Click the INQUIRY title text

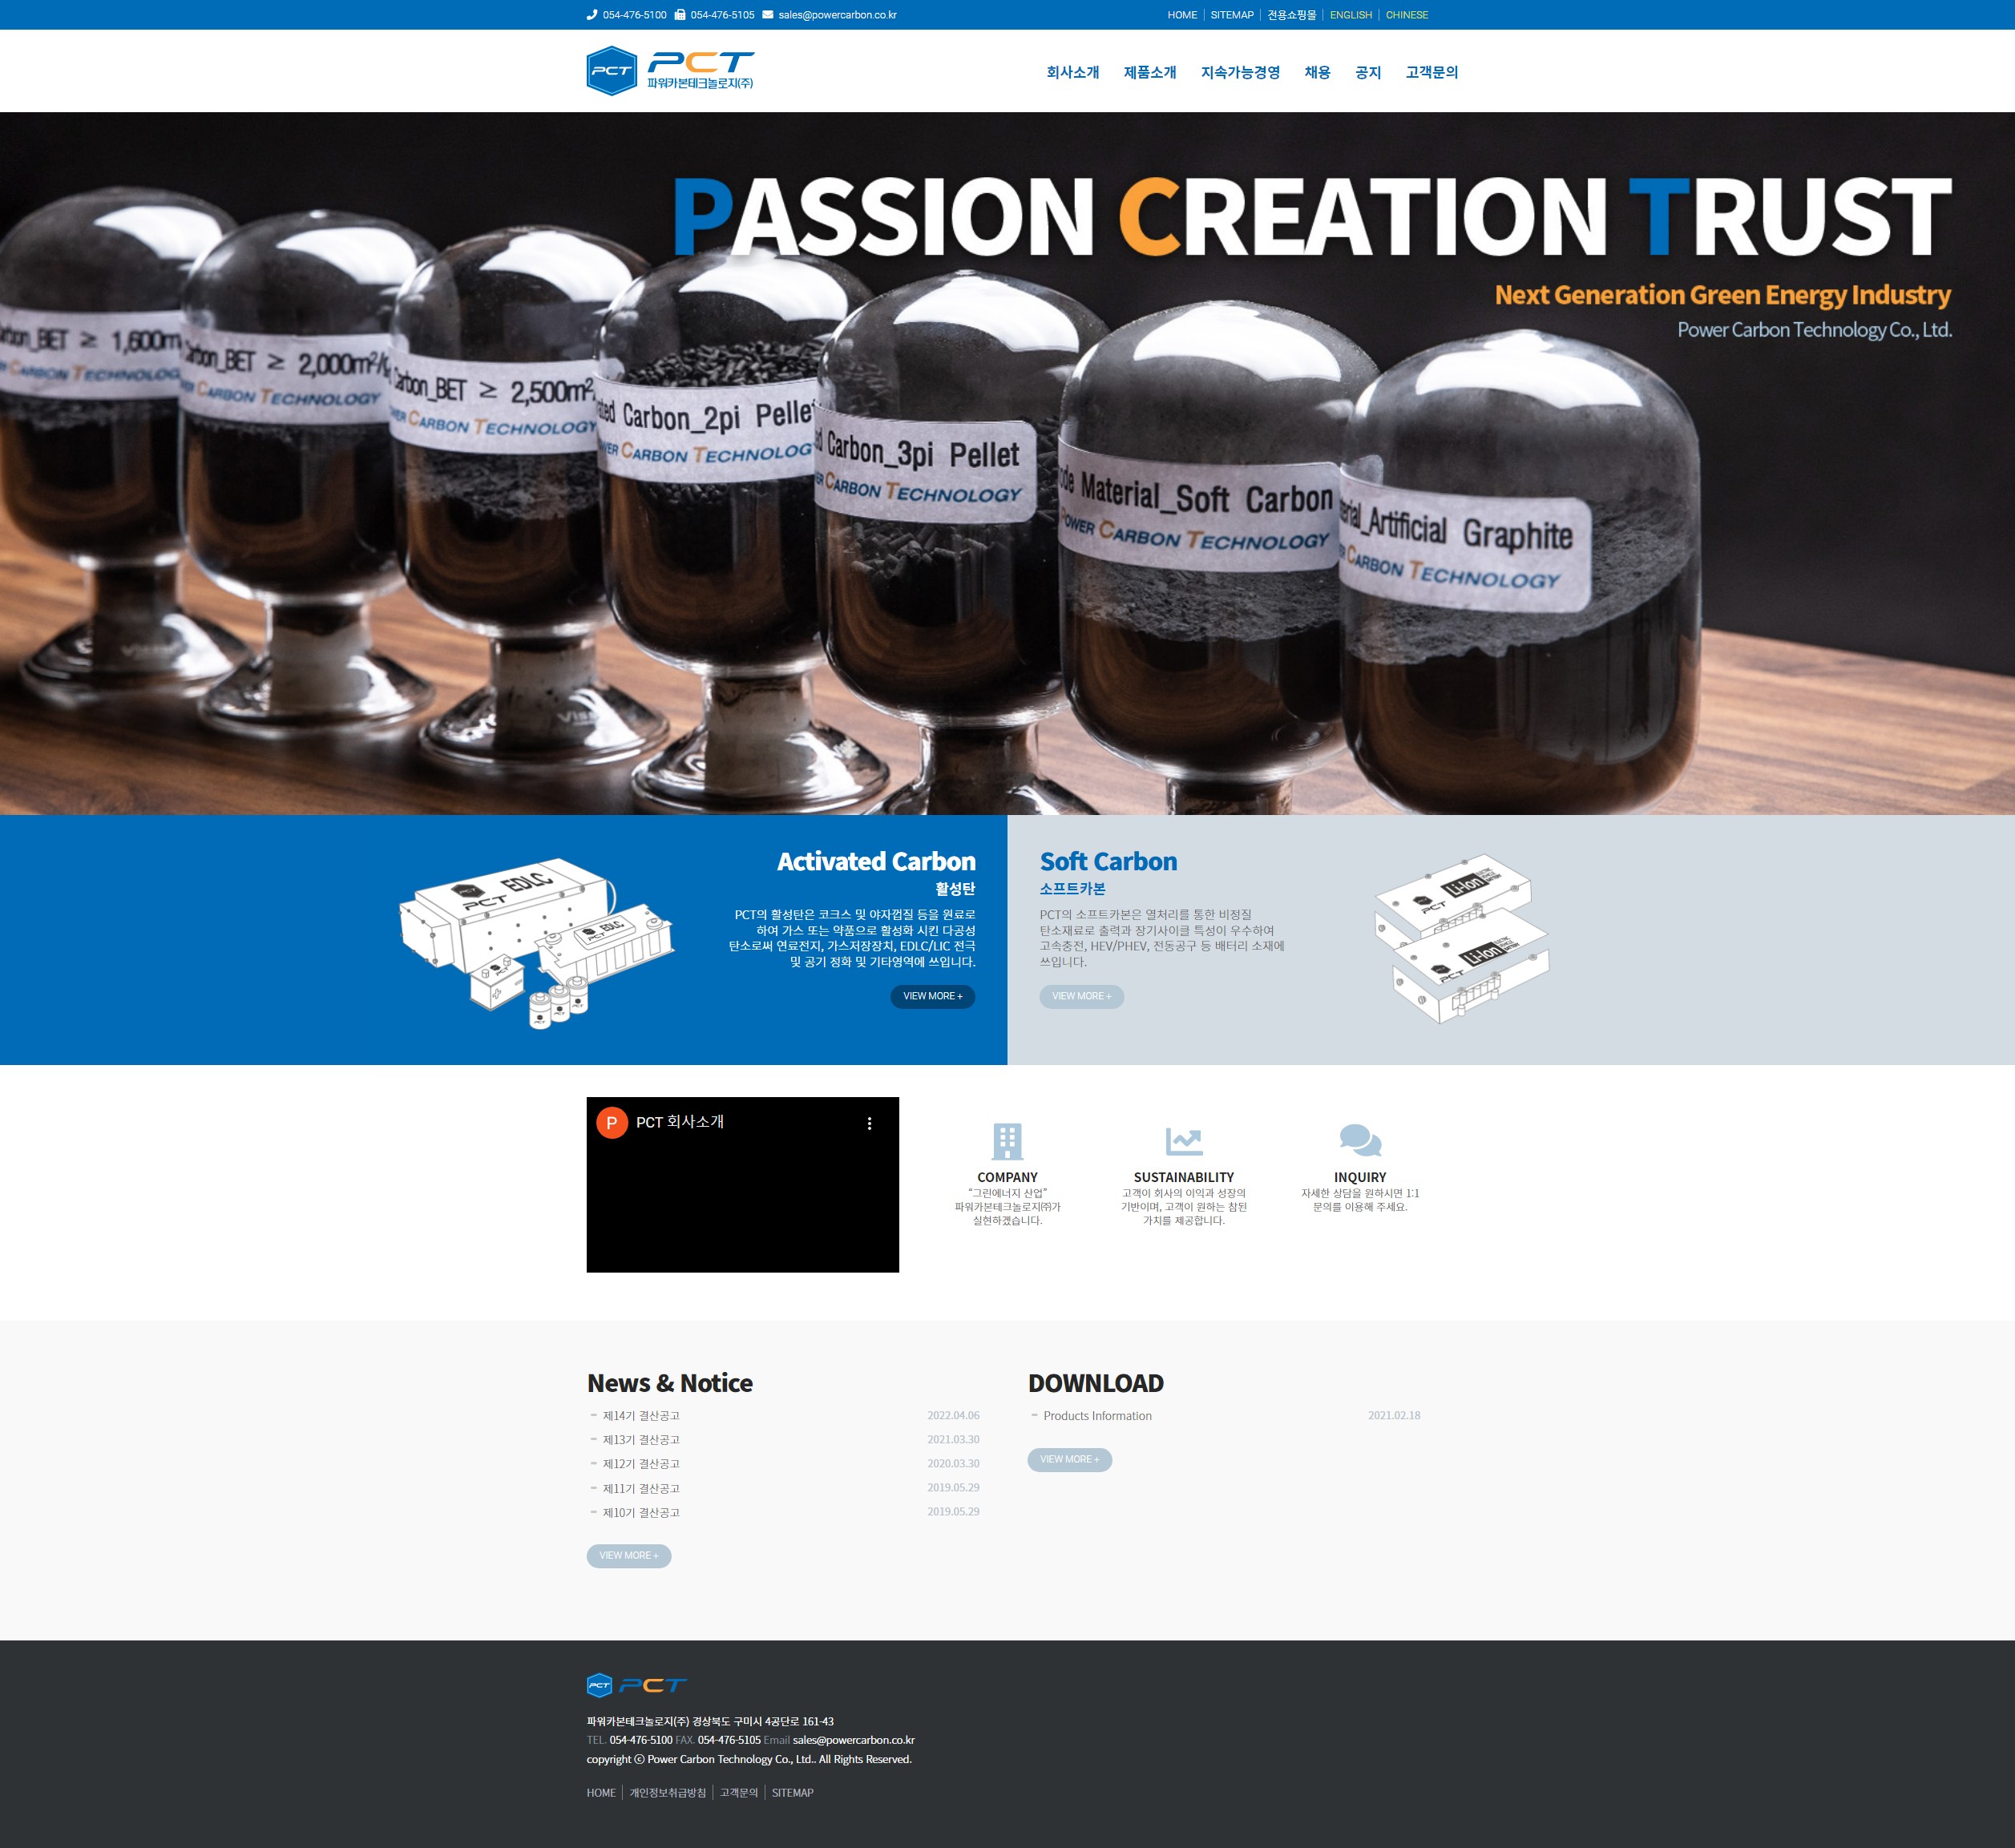pyautogui.click(x=1360, y=1178)
